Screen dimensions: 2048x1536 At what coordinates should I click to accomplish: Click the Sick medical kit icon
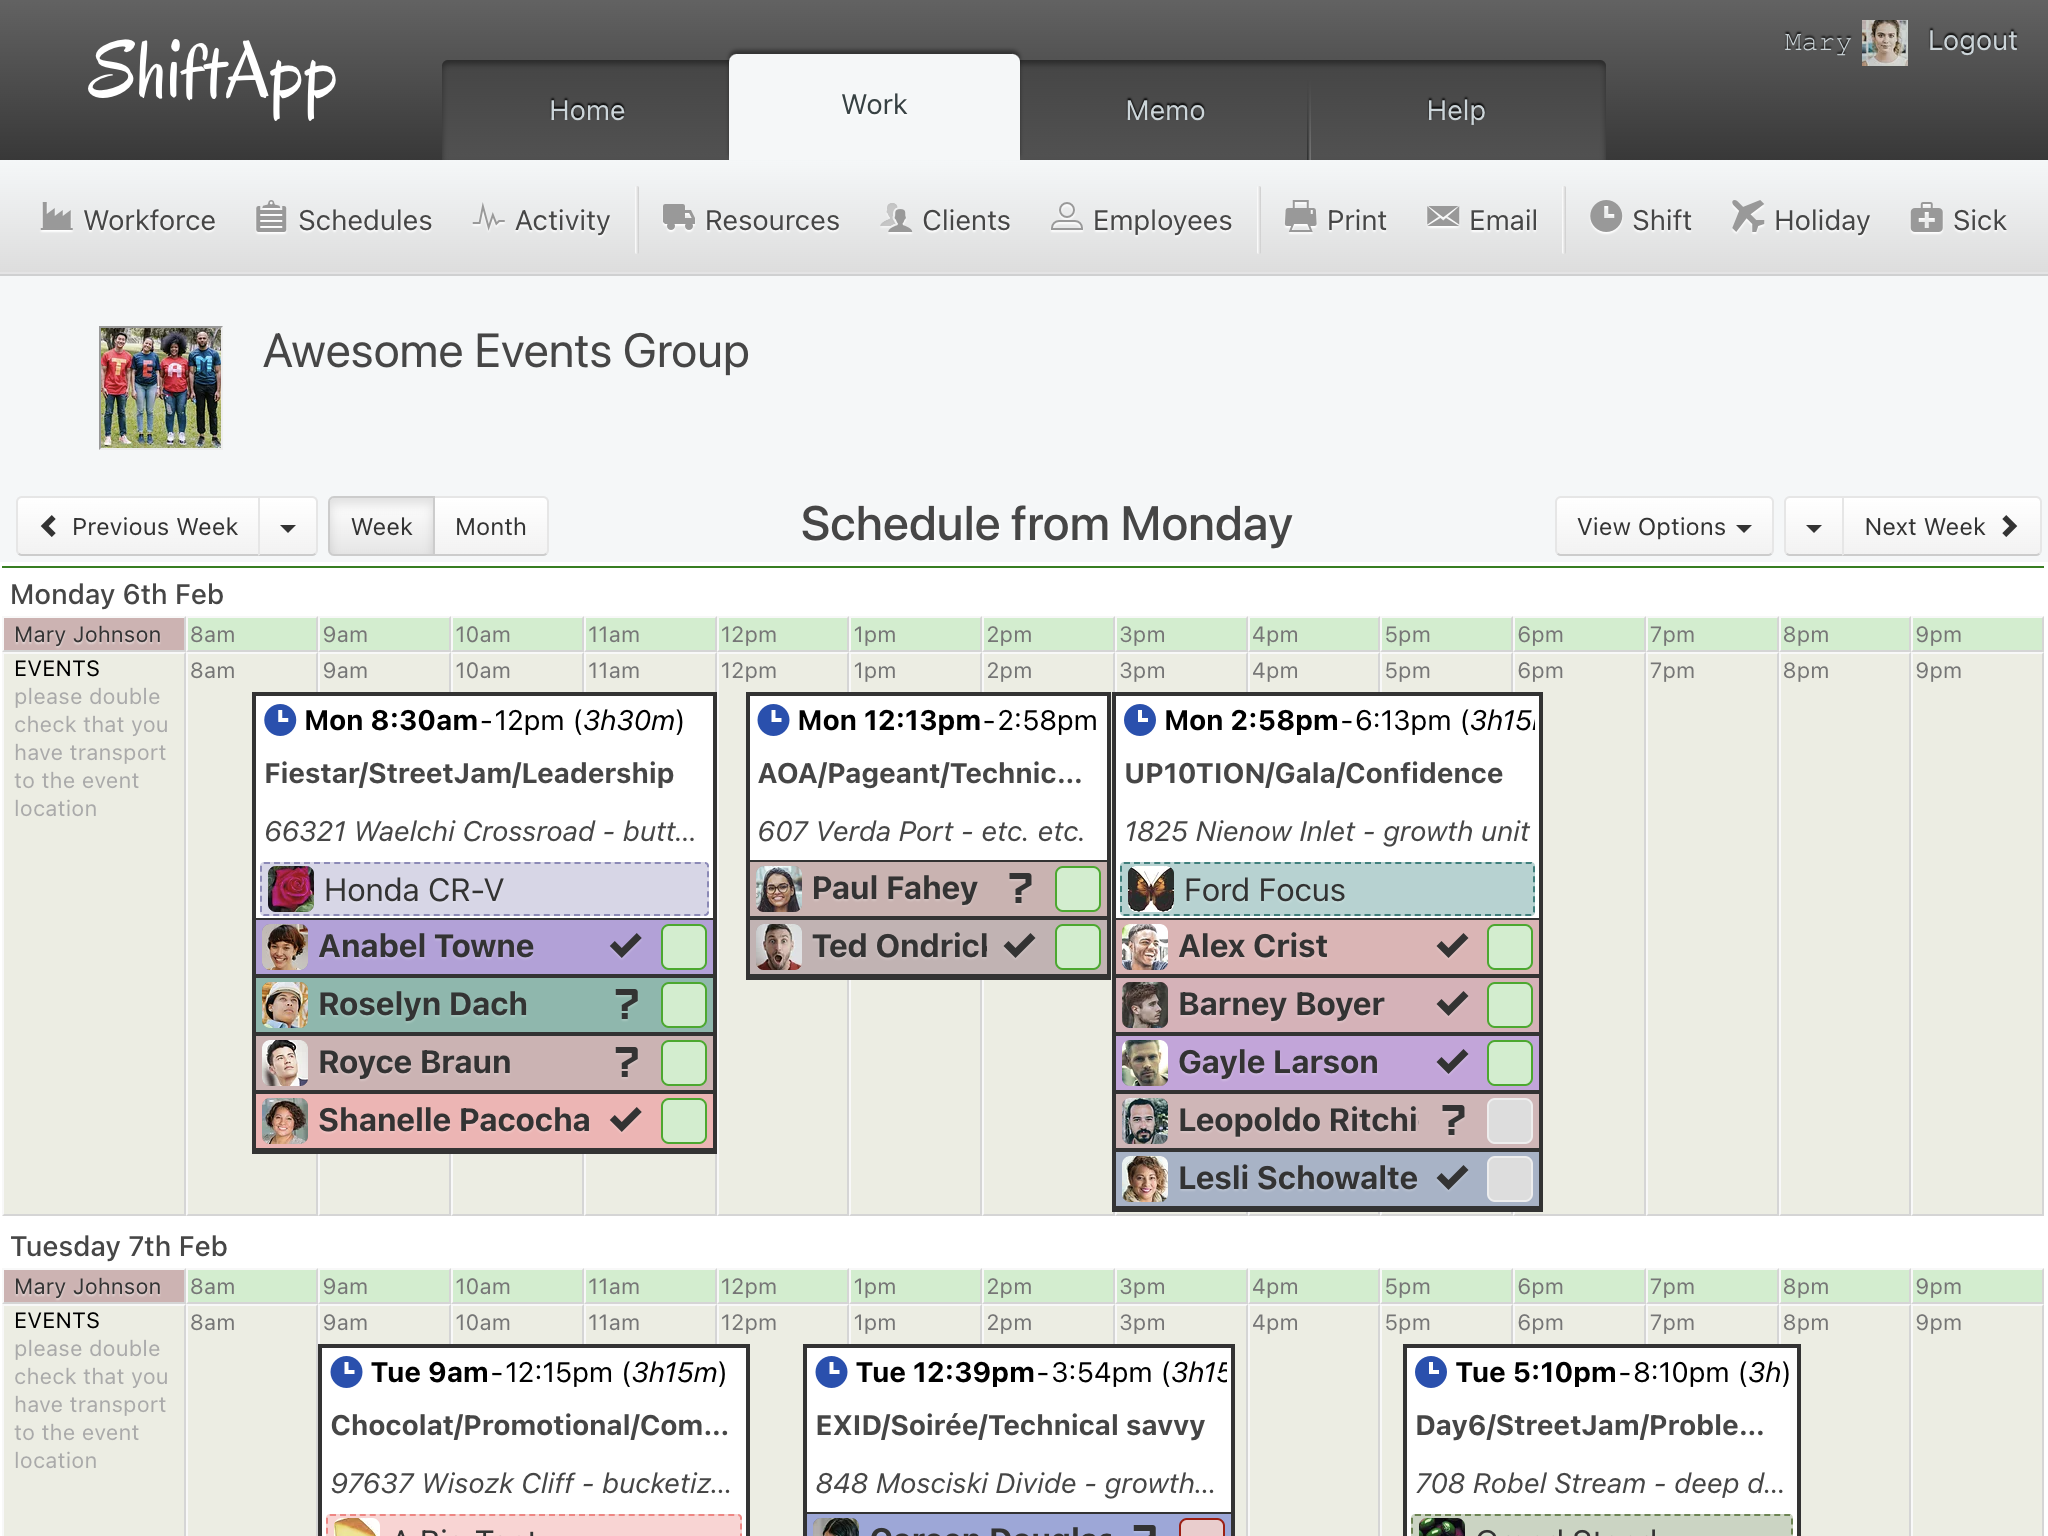(1925, 218)
